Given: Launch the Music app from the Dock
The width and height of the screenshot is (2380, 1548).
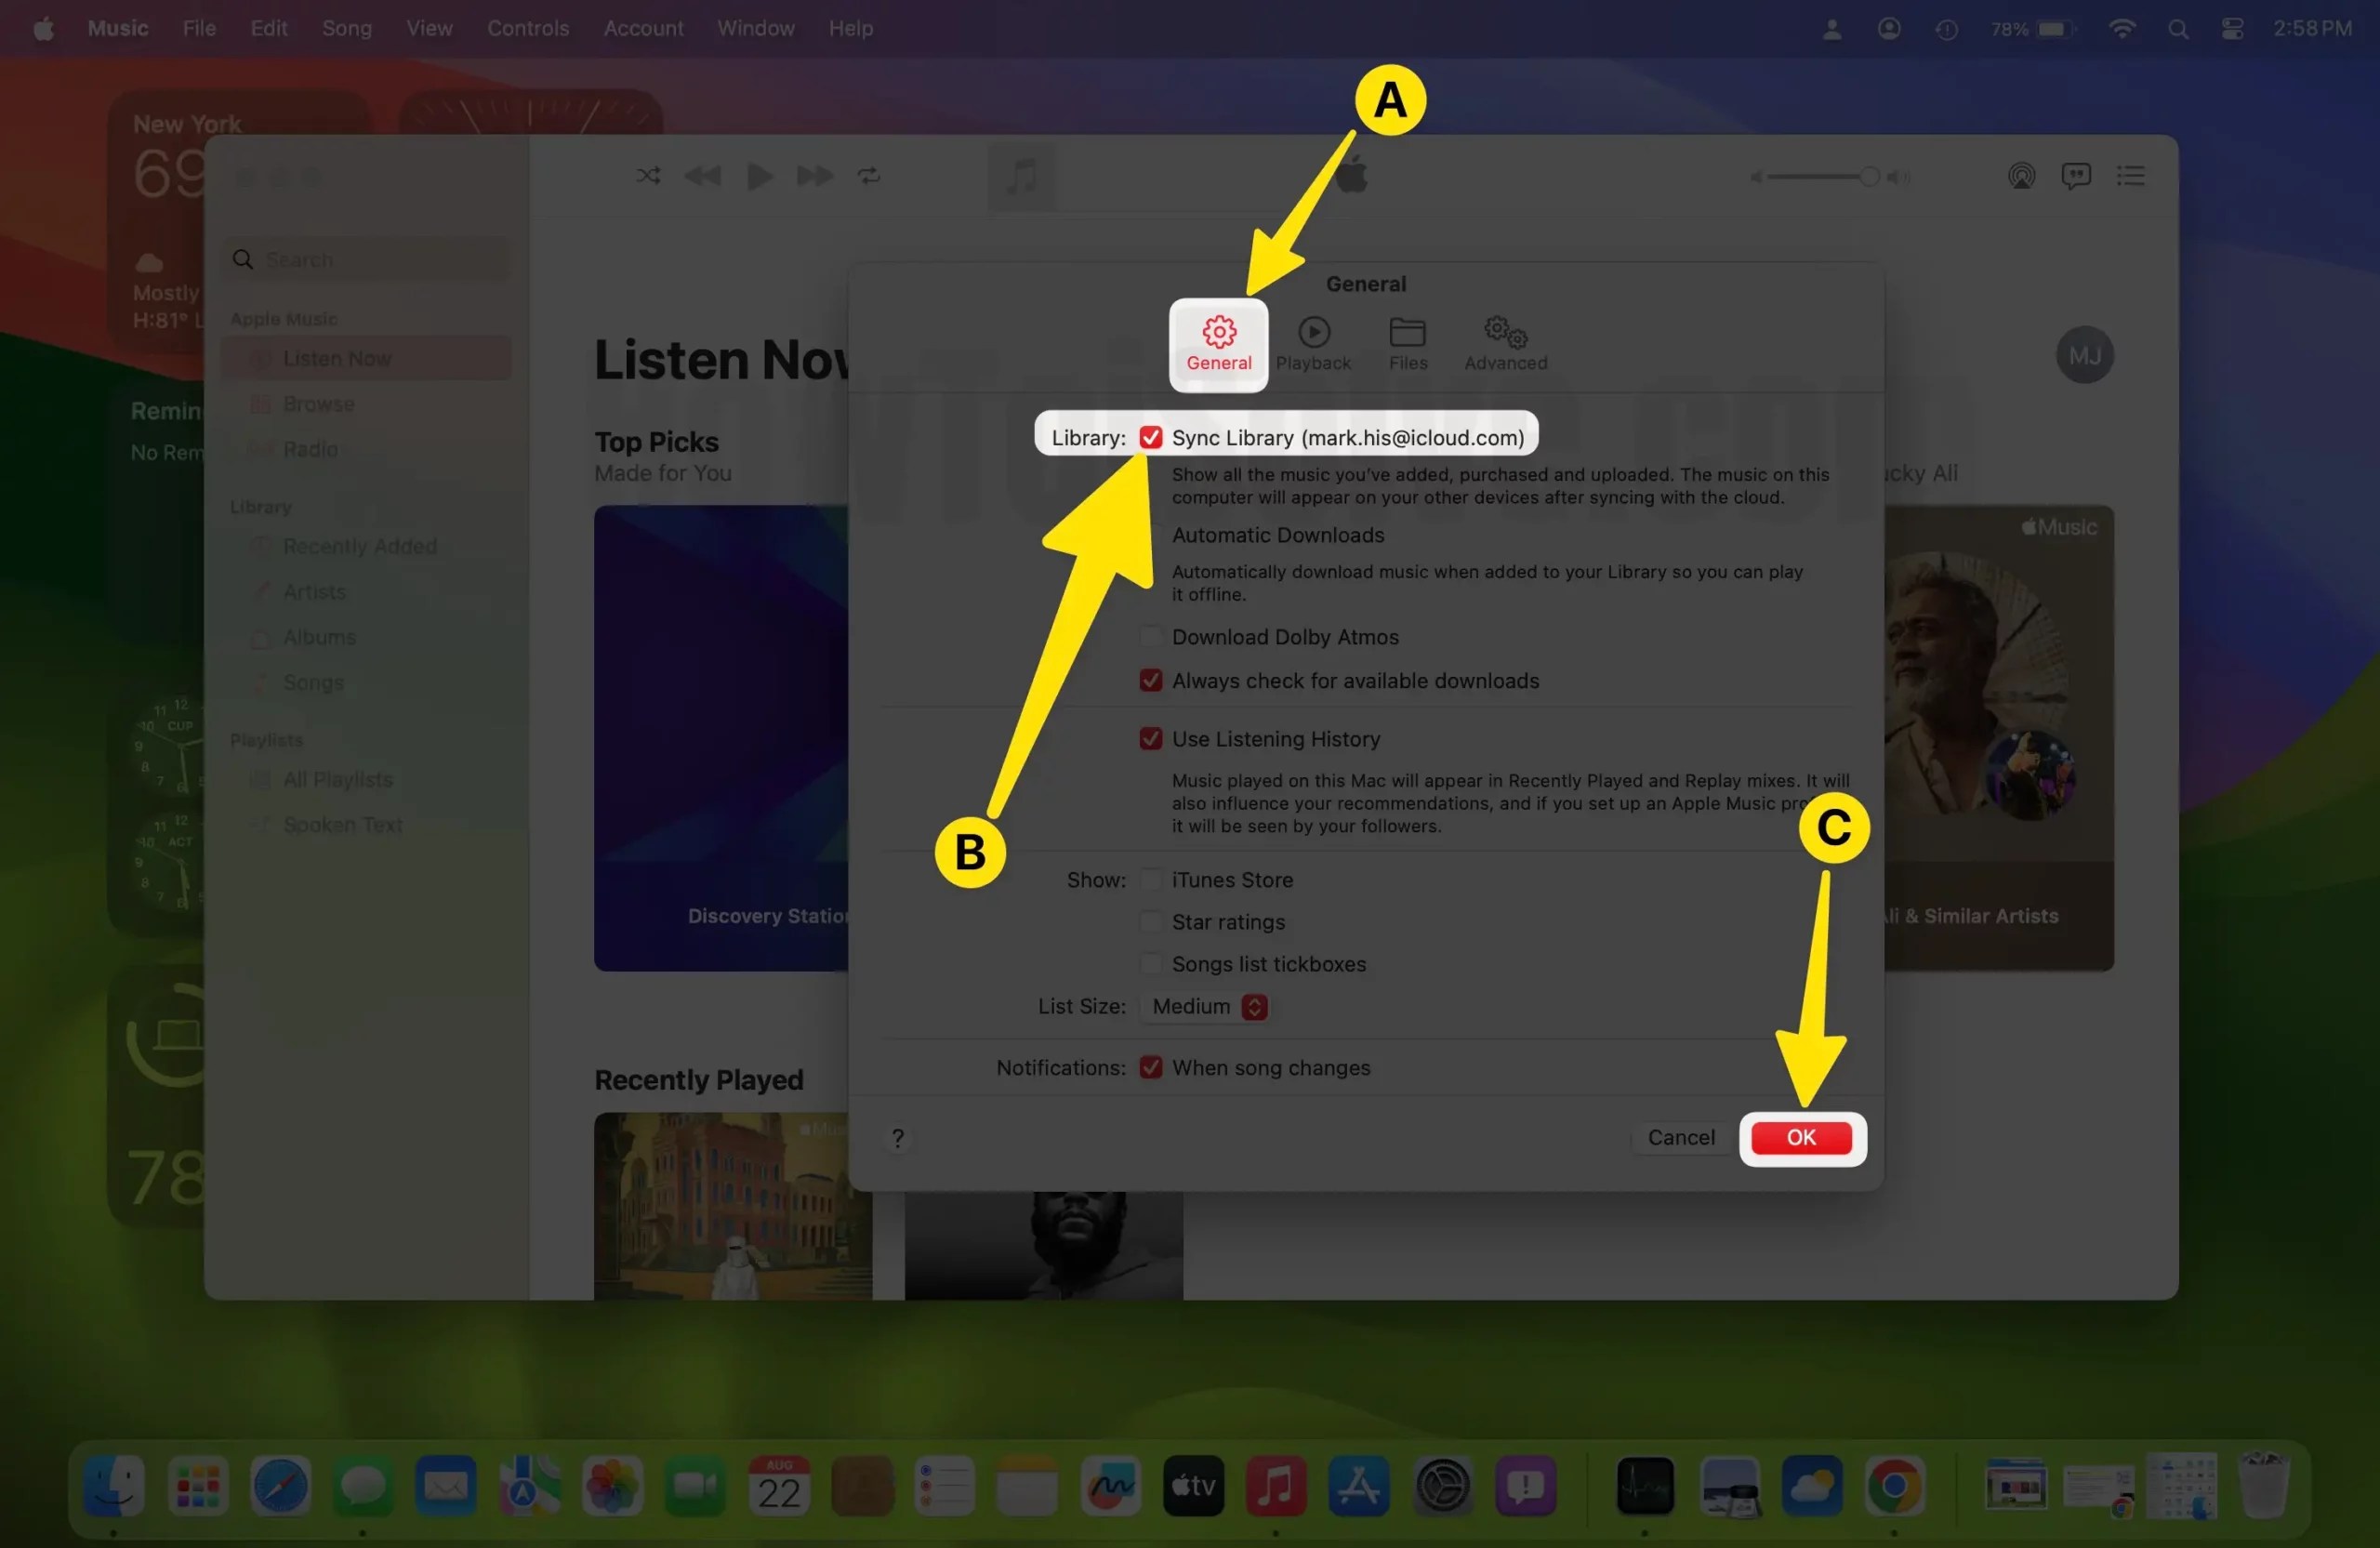Looking at the screenshot, I should [1276, 1487].
